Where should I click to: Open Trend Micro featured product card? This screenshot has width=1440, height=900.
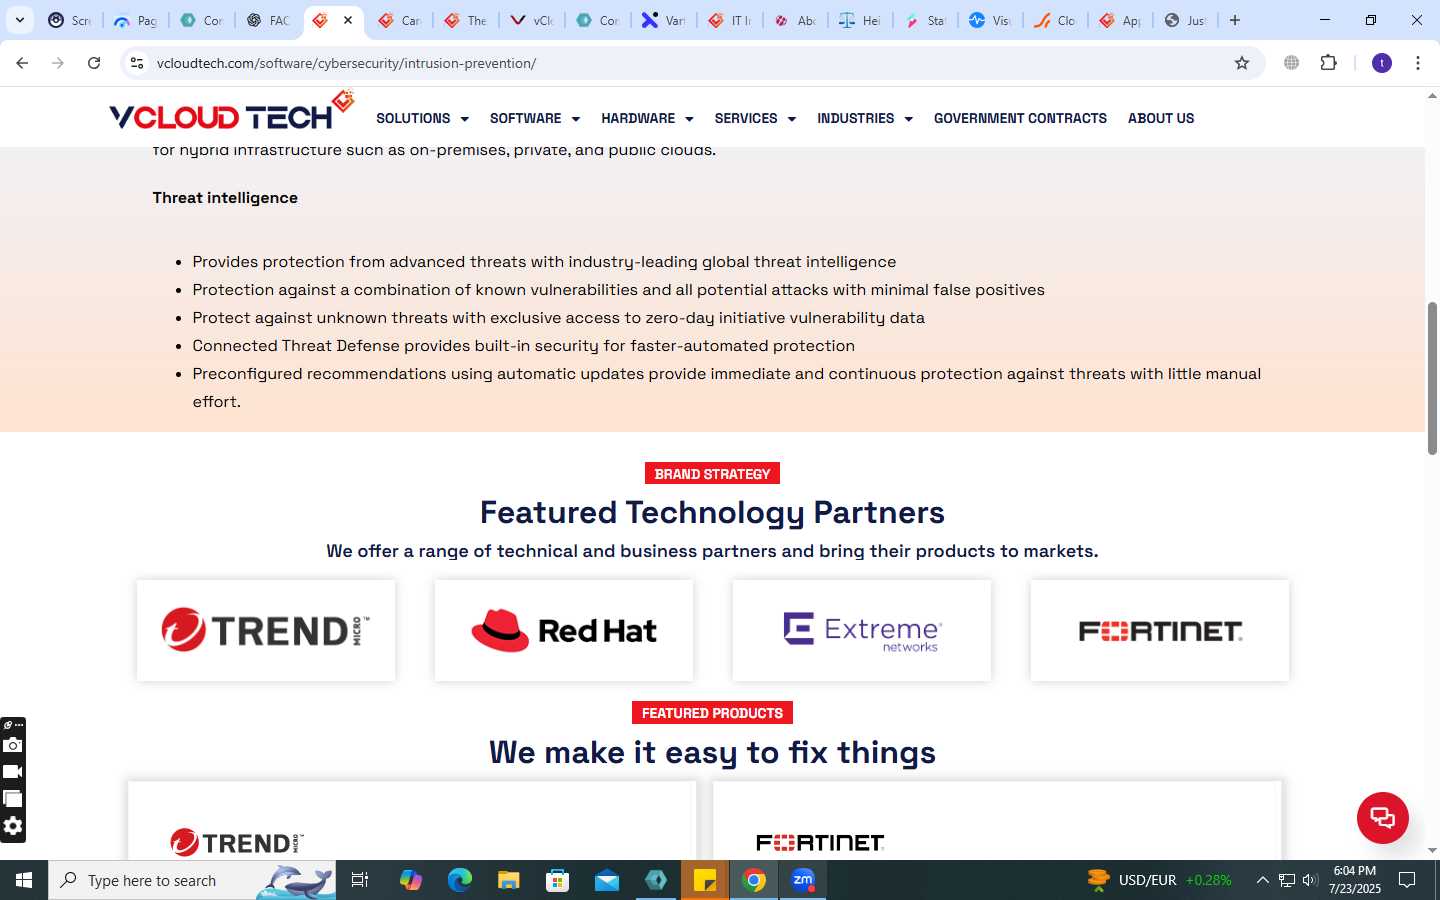pyautogui.click(x=412, y=821)
